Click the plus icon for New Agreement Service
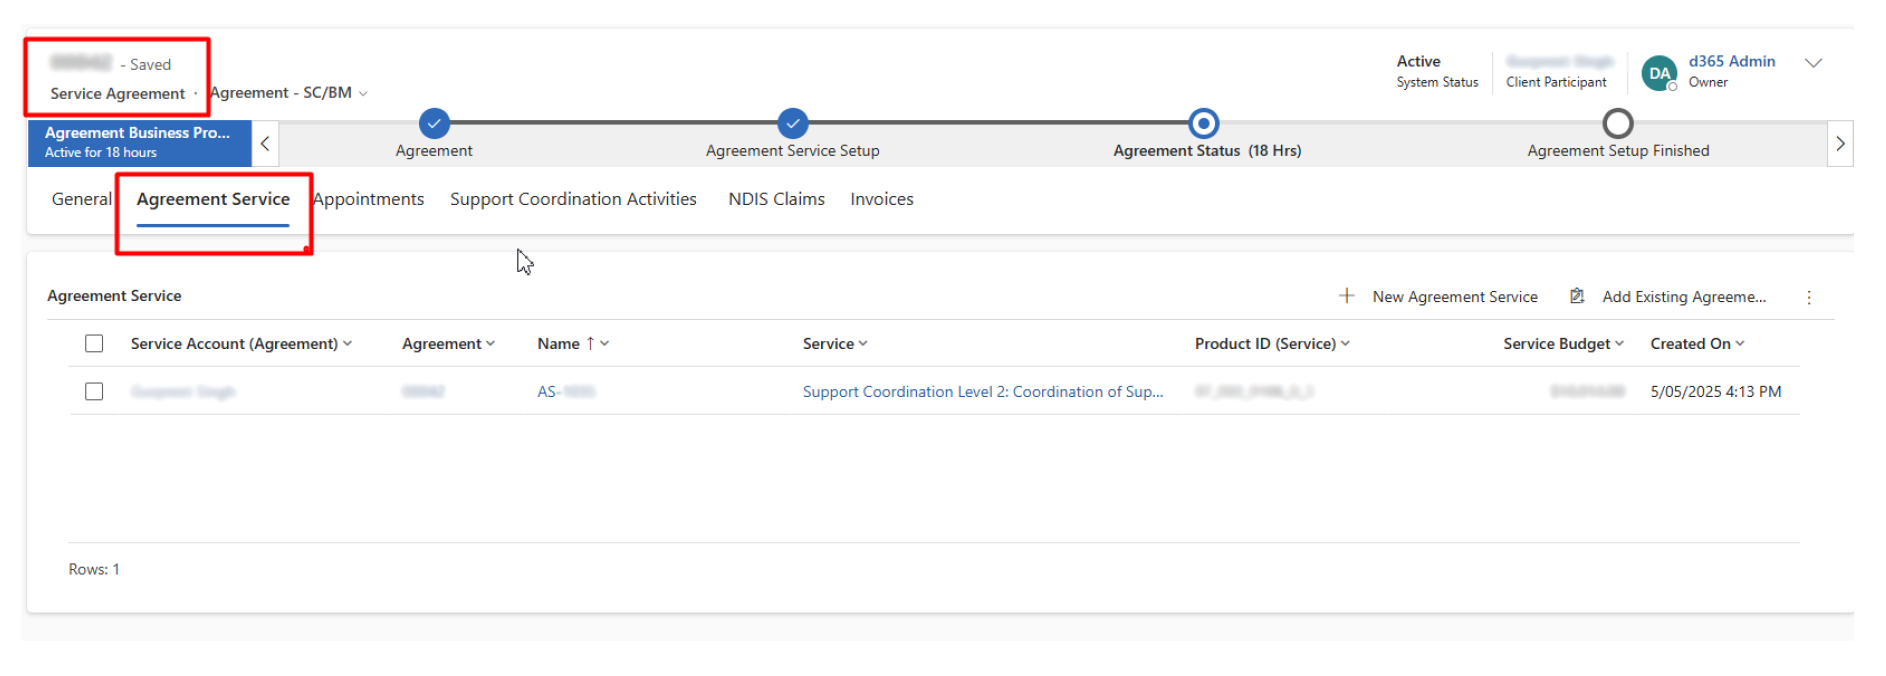 click(1346, 296)
